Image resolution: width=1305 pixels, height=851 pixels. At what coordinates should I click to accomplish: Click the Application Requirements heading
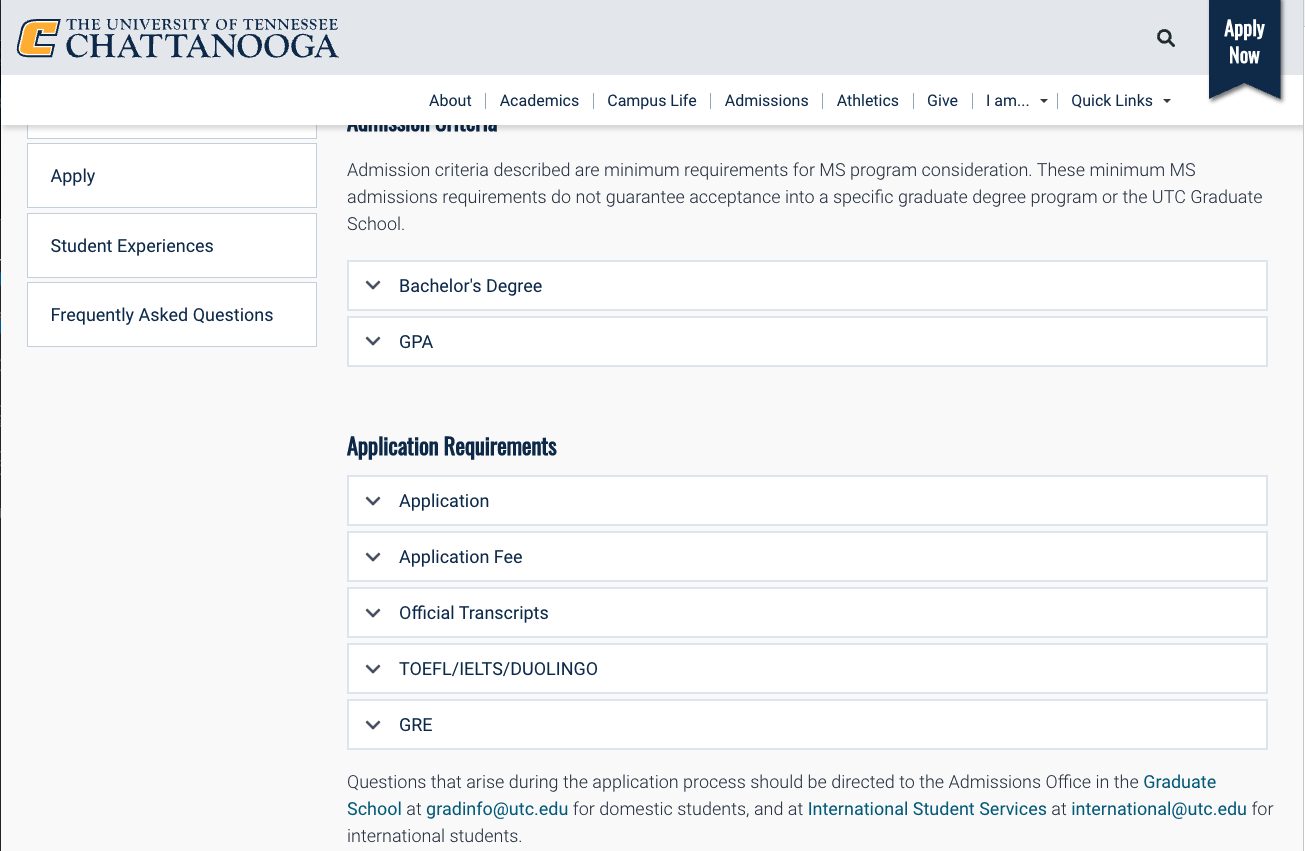point(452,446)
